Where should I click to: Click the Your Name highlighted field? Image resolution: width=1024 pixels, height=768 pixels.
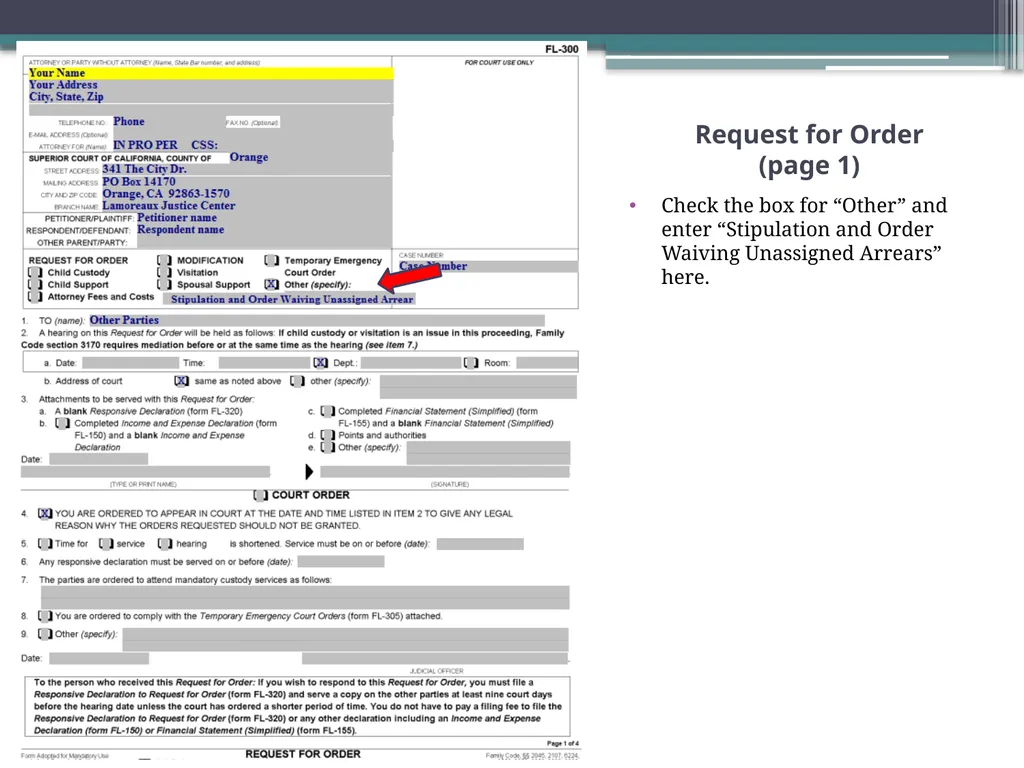(210, 73)
